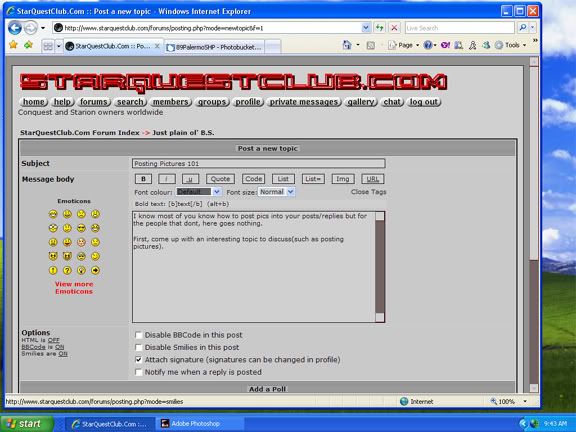Check Disable Smilies in this post
576x432 pixels.
pos(138,348)
